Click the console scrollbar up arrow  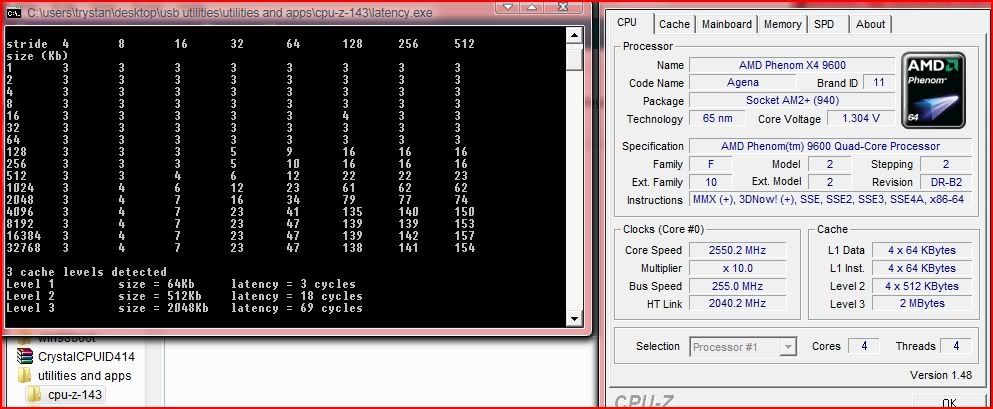coord(574,35)
